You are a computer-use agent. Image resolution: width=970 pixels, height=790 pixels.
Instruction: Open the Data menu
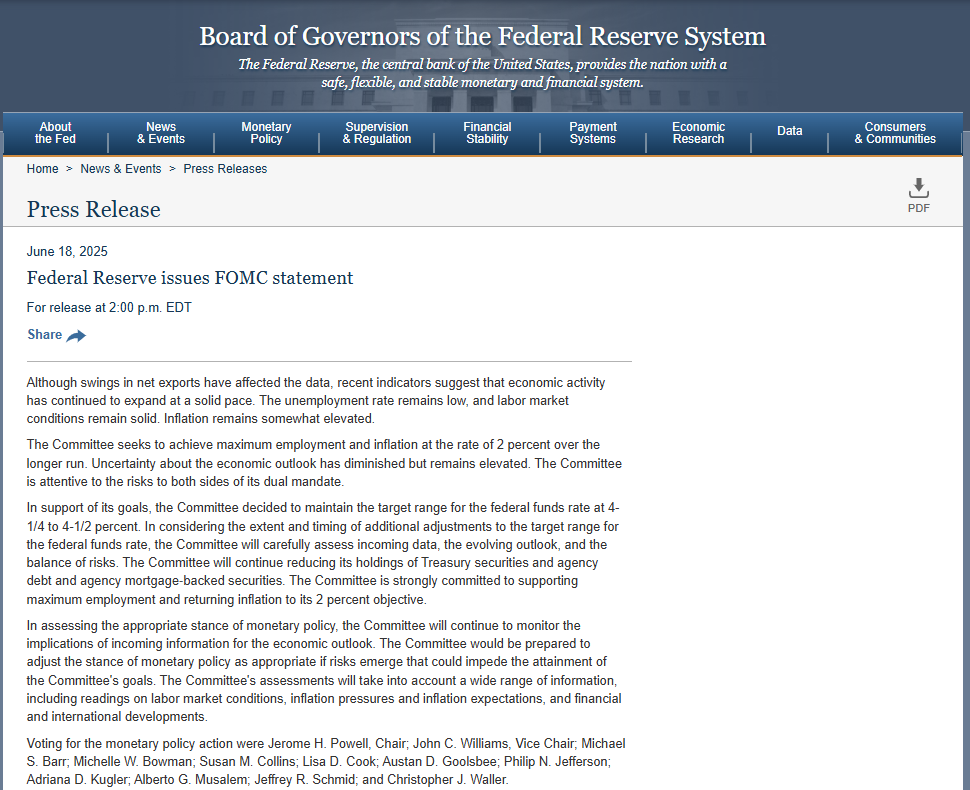point(789,131)
